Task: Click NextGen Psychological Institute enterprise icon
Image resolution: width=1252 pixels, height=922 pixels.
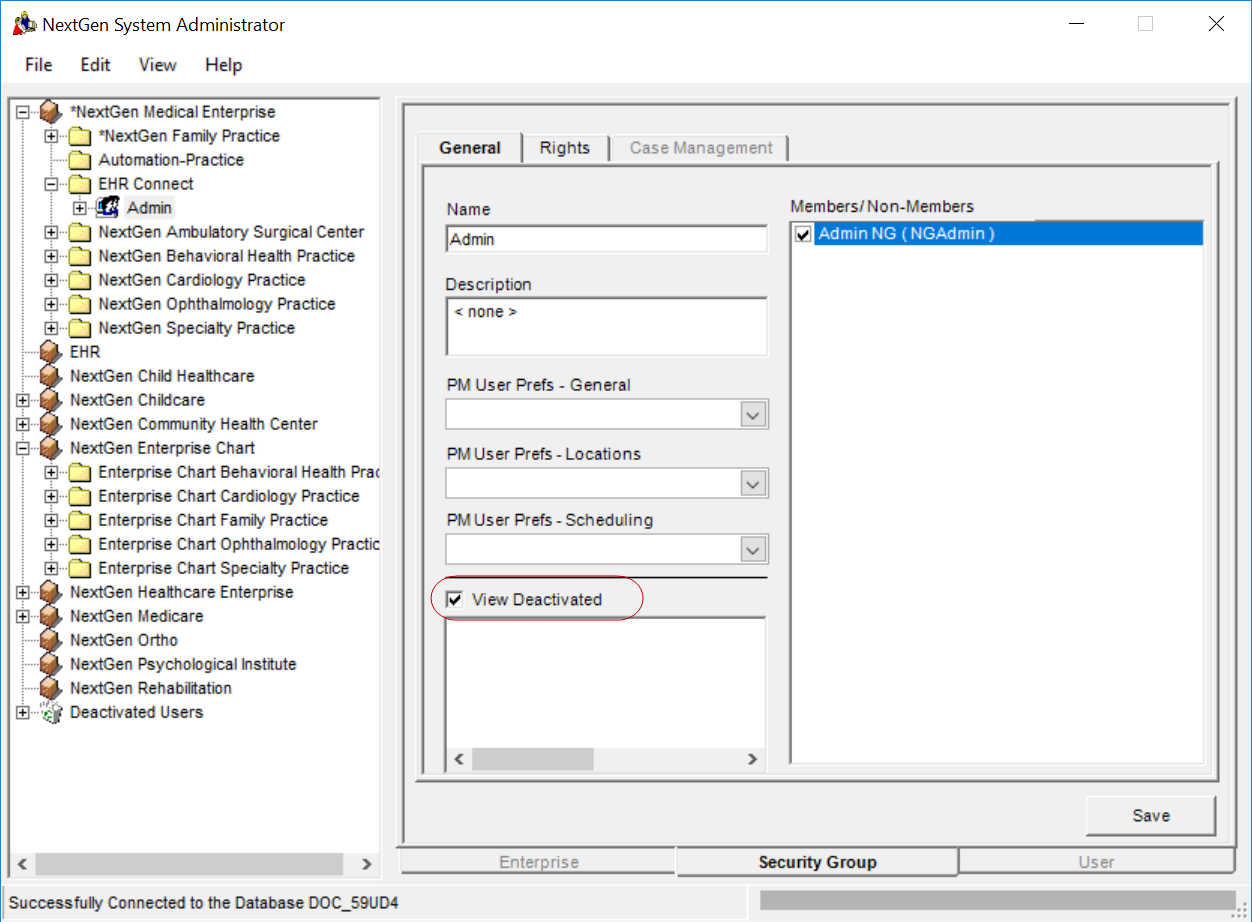Action: click(51, 664)
